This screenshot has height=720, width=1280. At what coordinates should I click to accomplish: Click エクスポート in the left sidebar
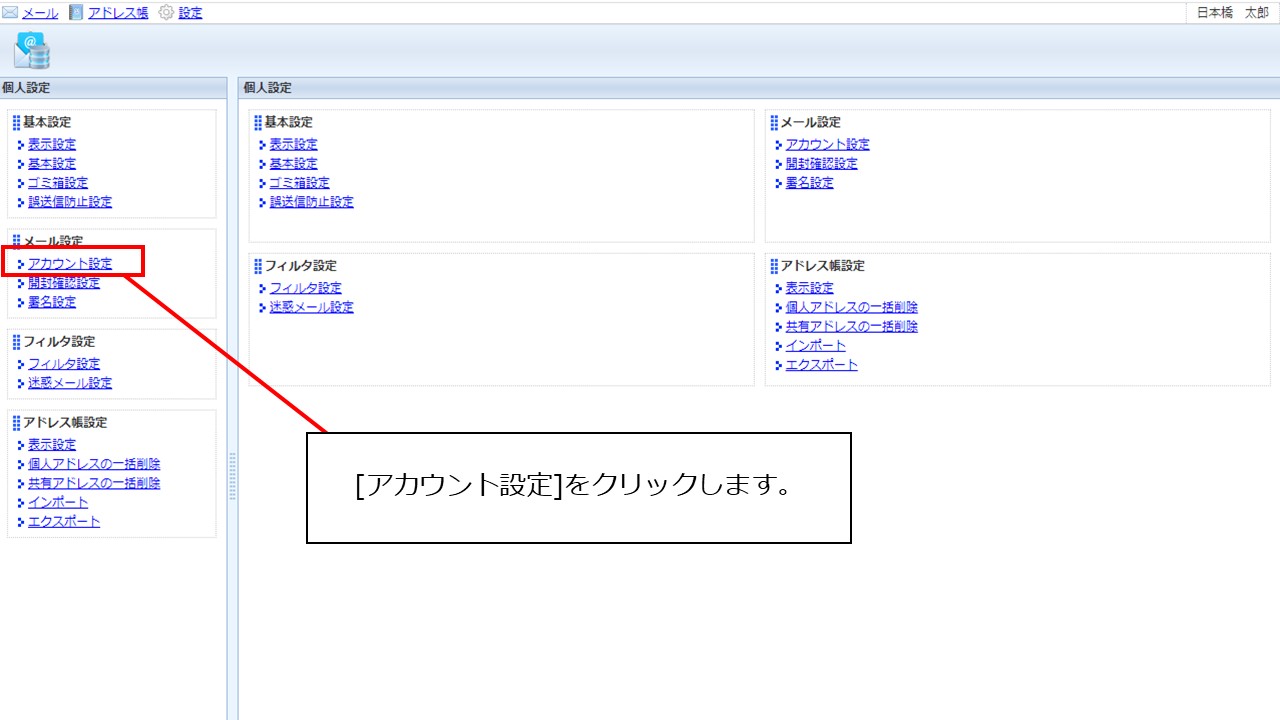click(x=64, y=522)
